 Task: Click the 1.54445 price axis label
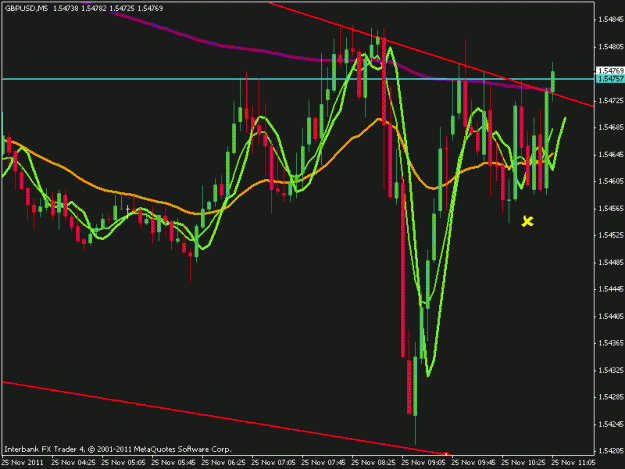[611, 289]
